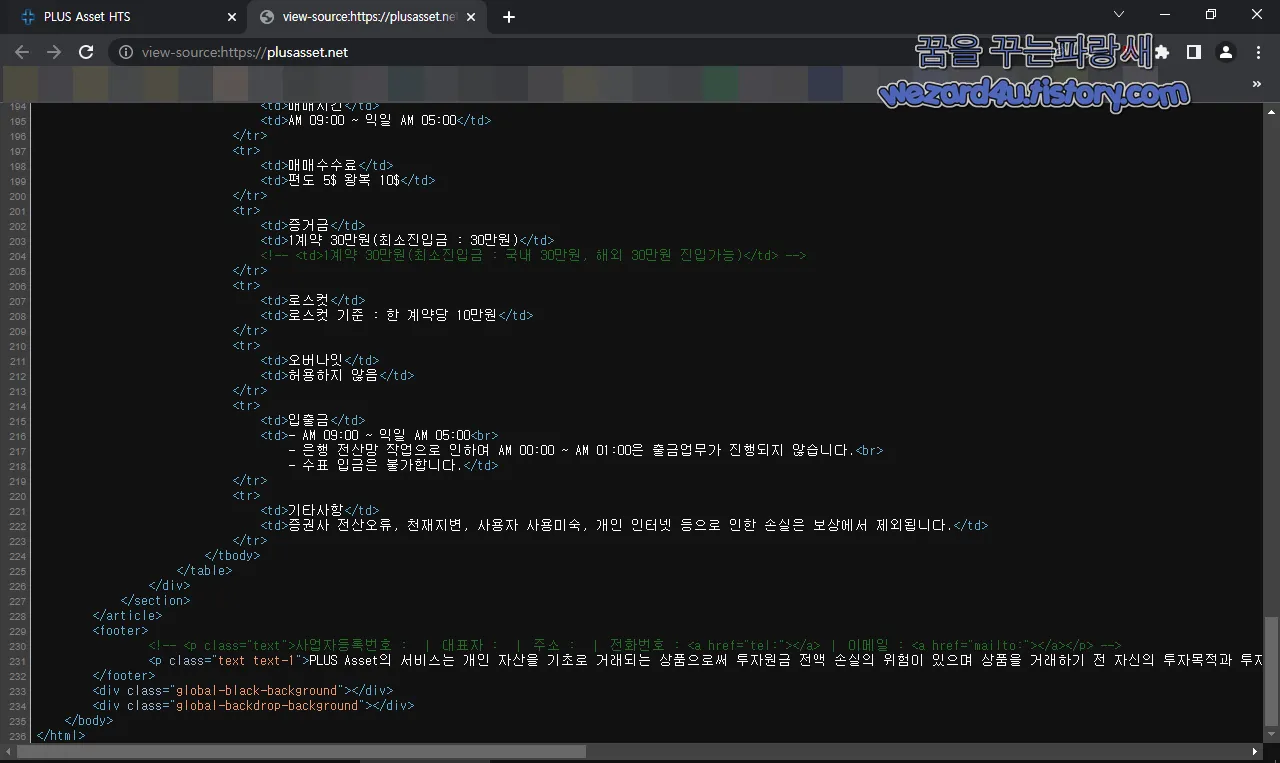Click the forward navigation arrow
Viewport: 1280px width, 763px height.
pyautogui.click(x=53, y=52)
